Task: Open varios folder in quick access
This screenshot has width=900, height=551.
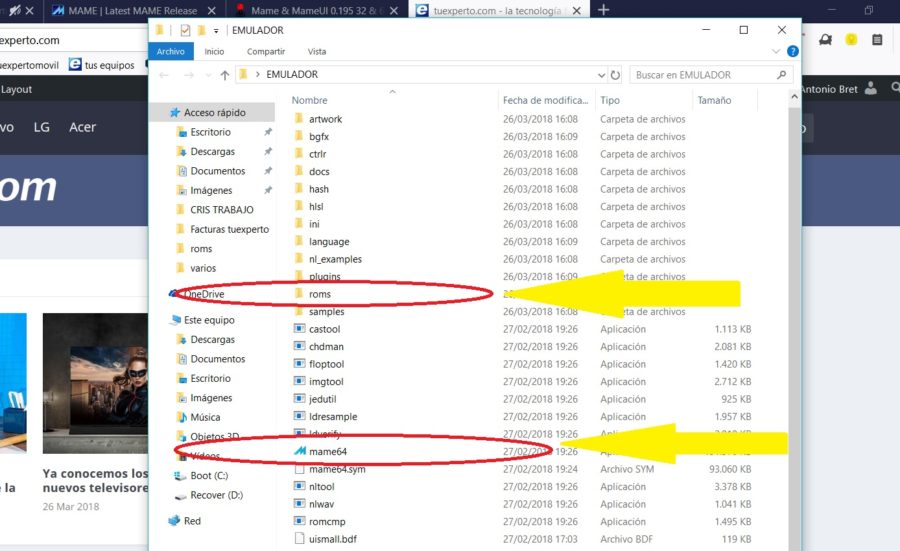Action: point(203,268)
